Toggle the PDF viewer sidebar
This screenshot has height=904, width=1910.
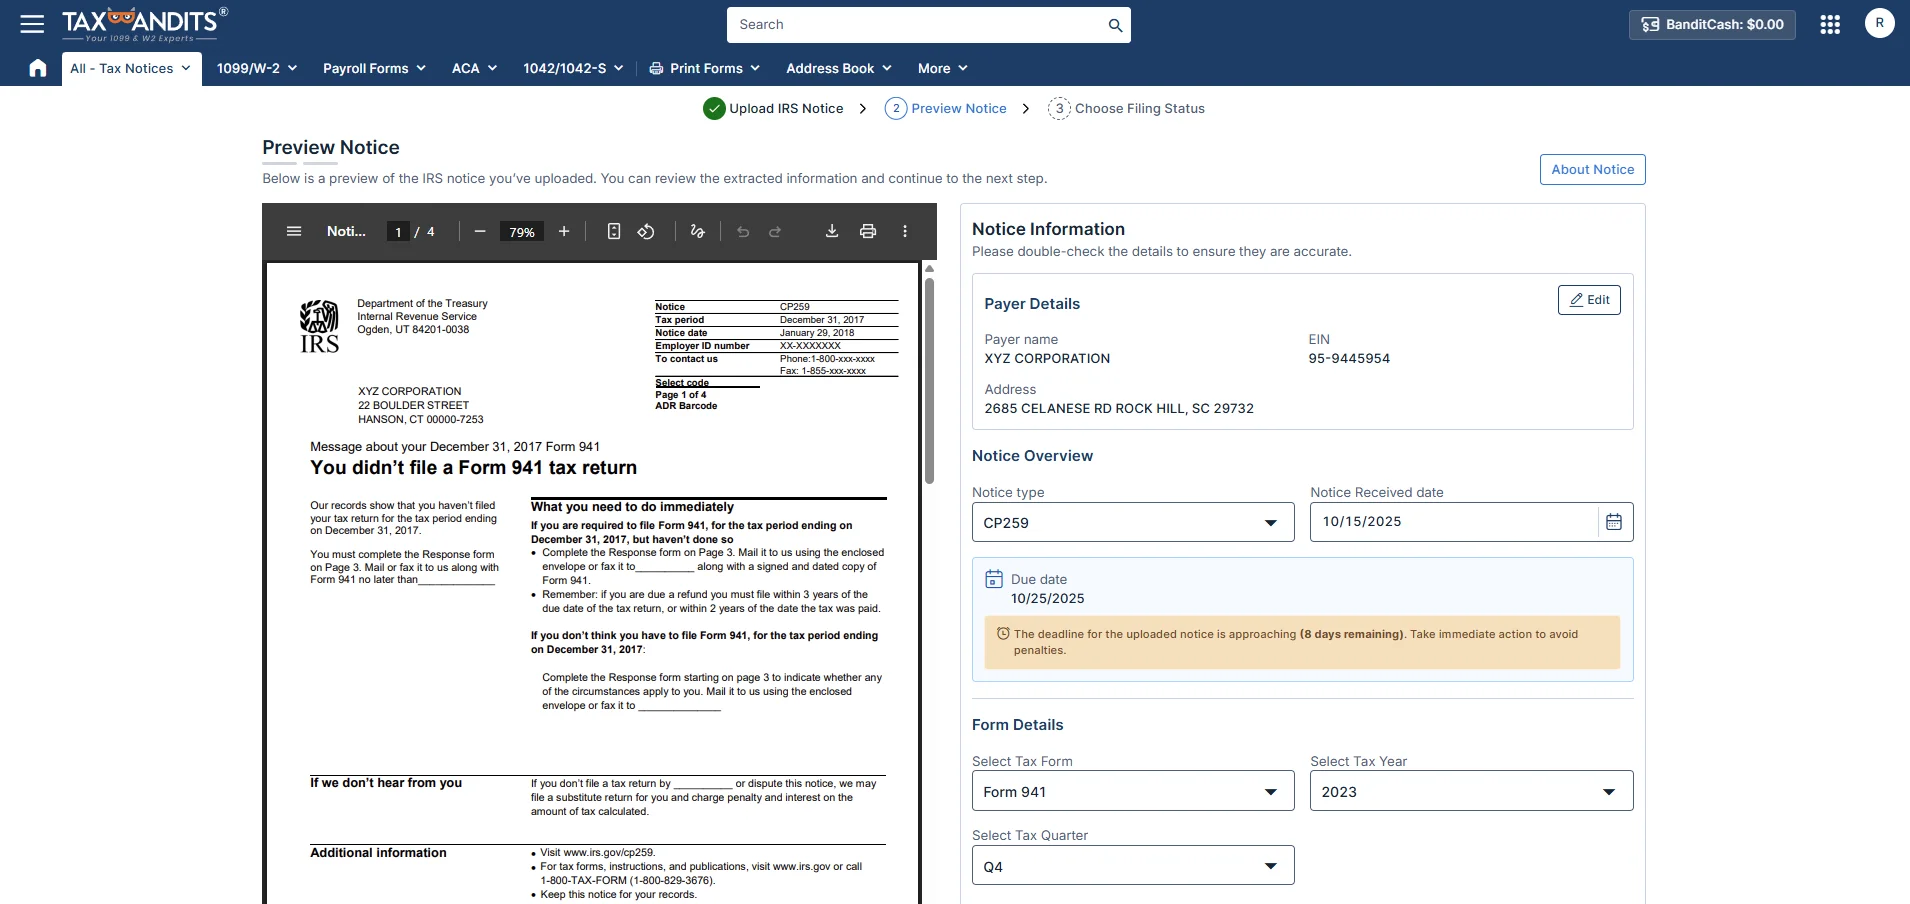(x=294, y=231)
